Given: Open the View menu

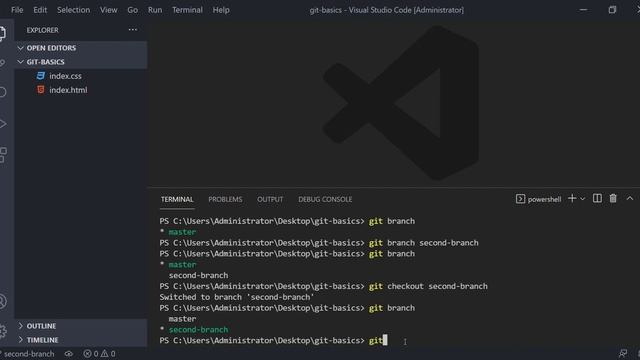Looking at the screenshot, I should tap(109, 10).
